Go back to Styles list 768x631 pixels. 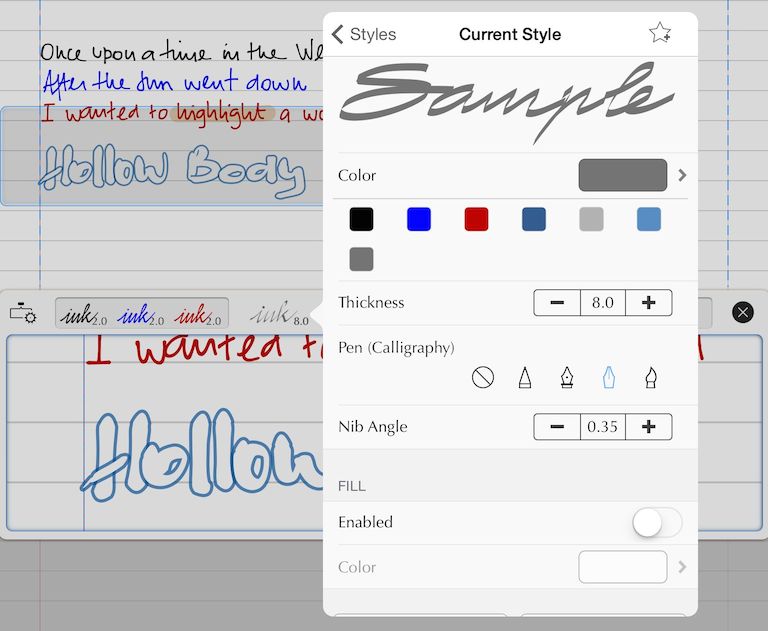[364, 34]
